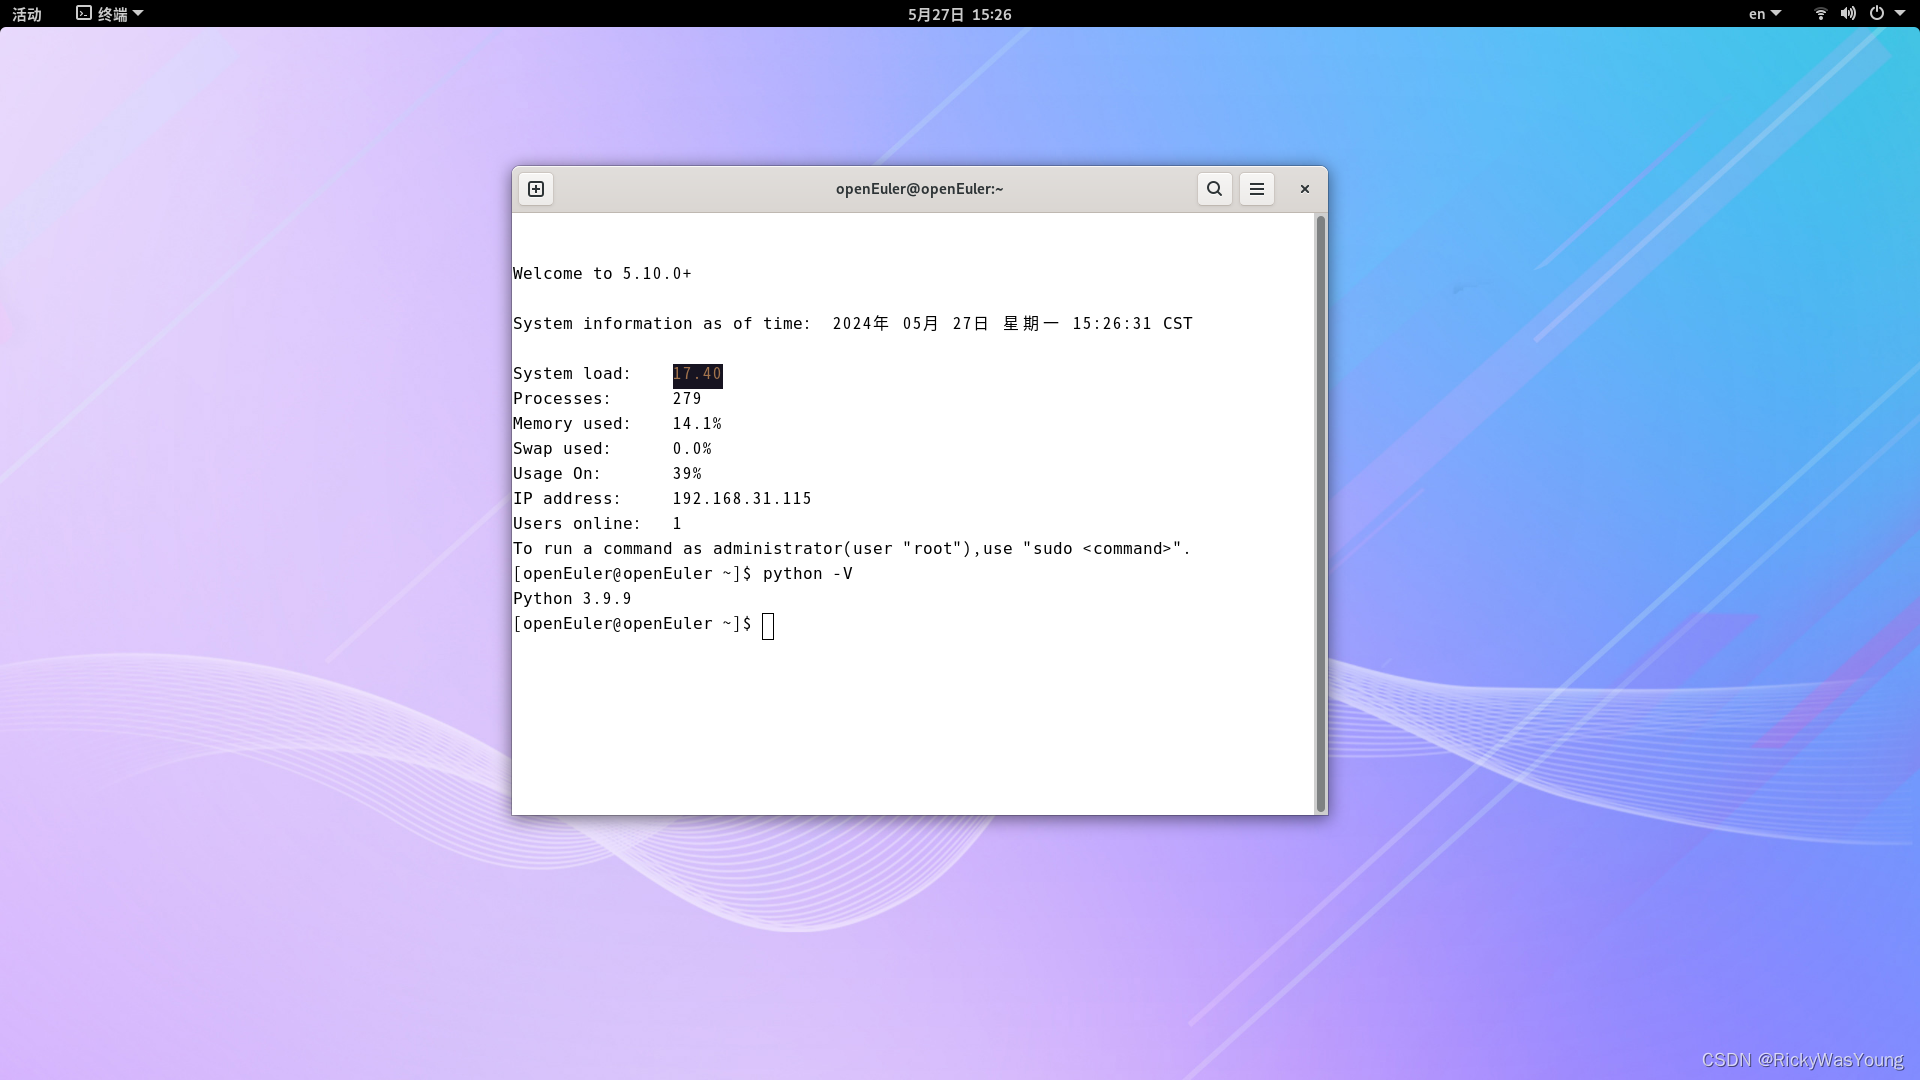This screenshot has height=1080, width=1920.
Task: Click at the terminal prompt cursor
Action: [768, 626]
